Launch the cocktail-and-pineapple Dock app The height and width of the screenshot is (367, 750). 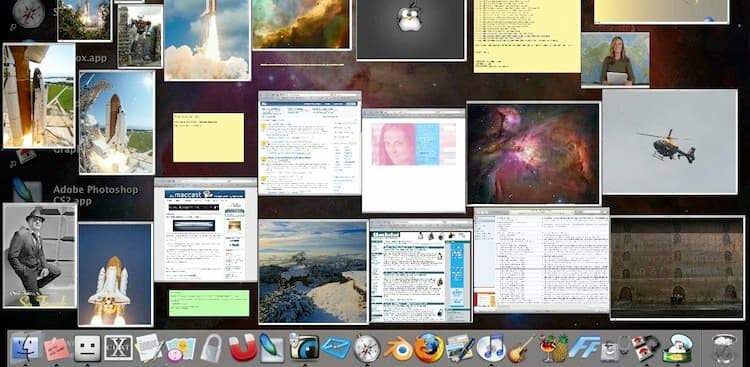pos(553,348)
